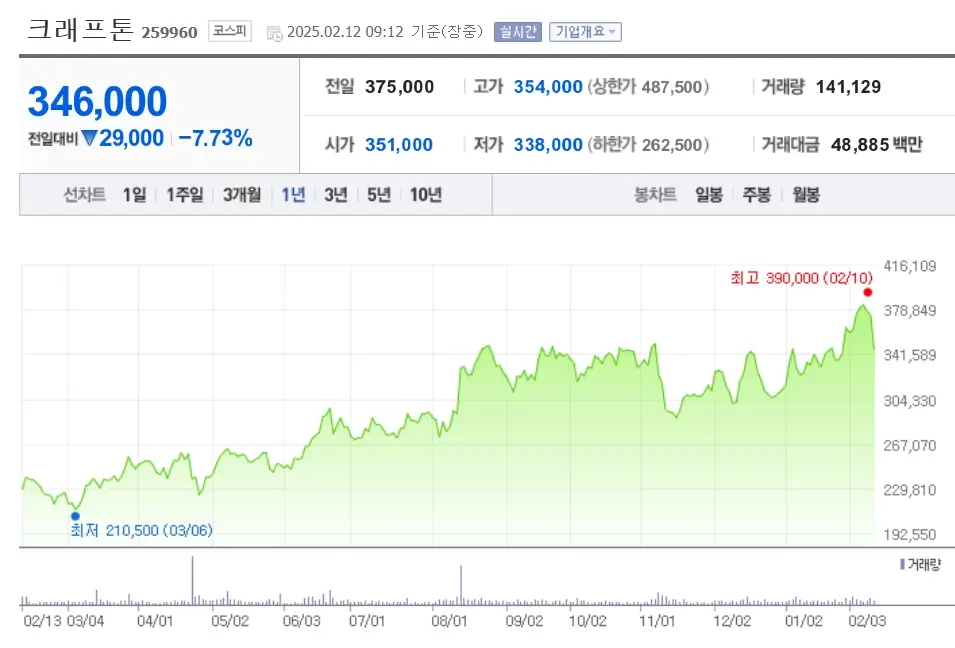955x648 pixels.
Task: Select the 10년 chart period
Action: (424, 194)
